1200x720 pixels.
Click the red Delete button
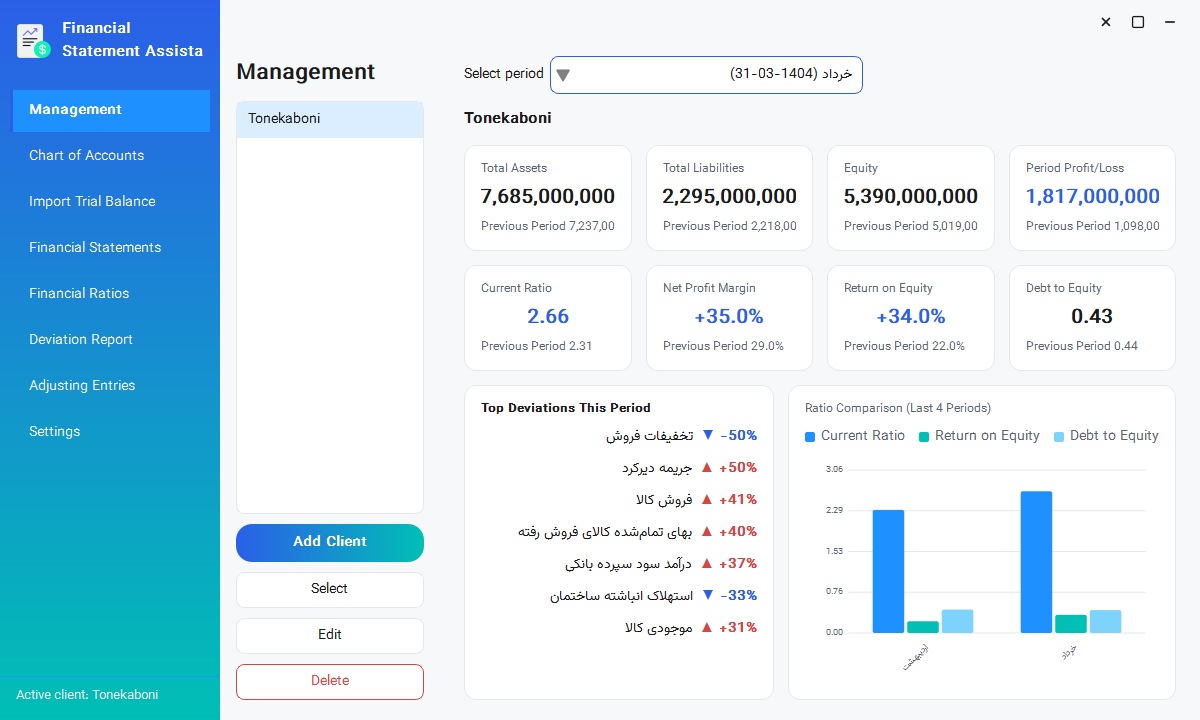click(x=330, y=681)
